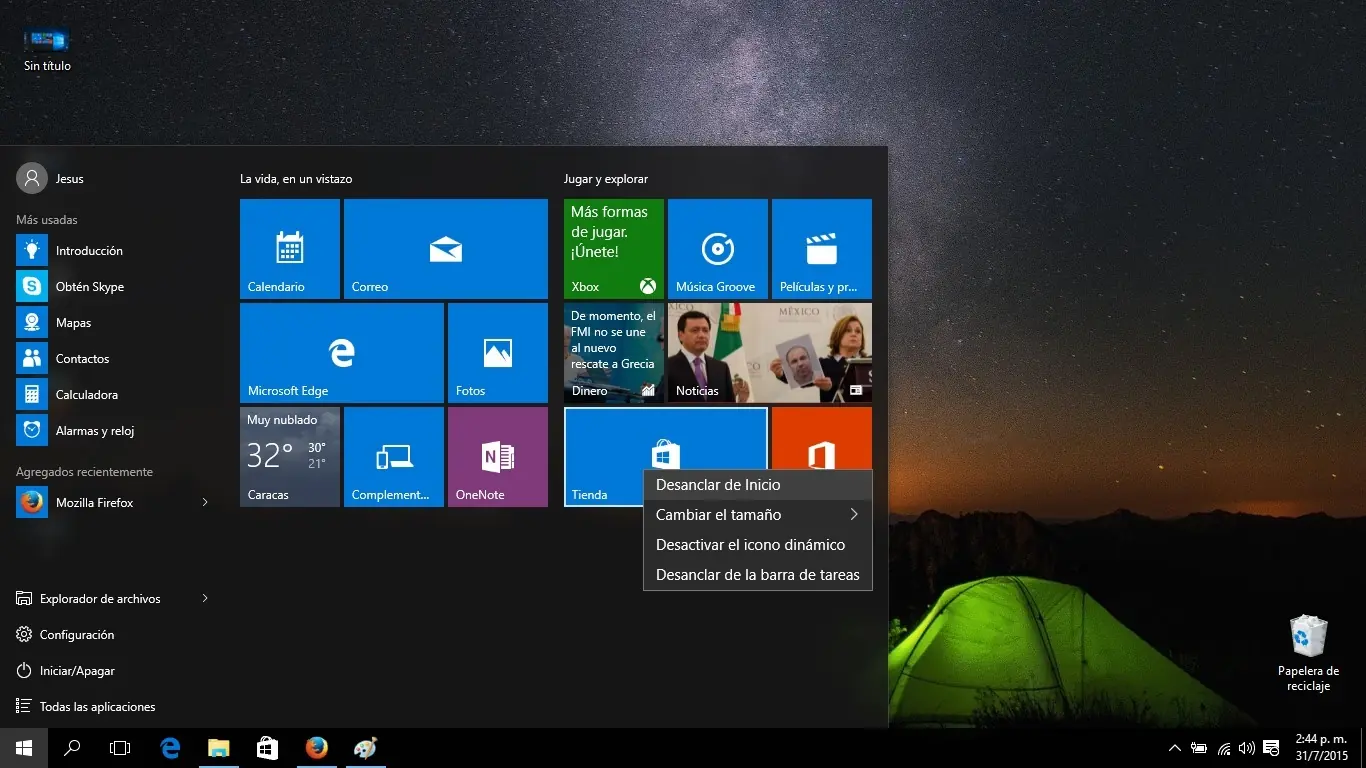Launch Calculadora from the sidebar
This screenshot has height=768, width=1366.
point(87,394)
